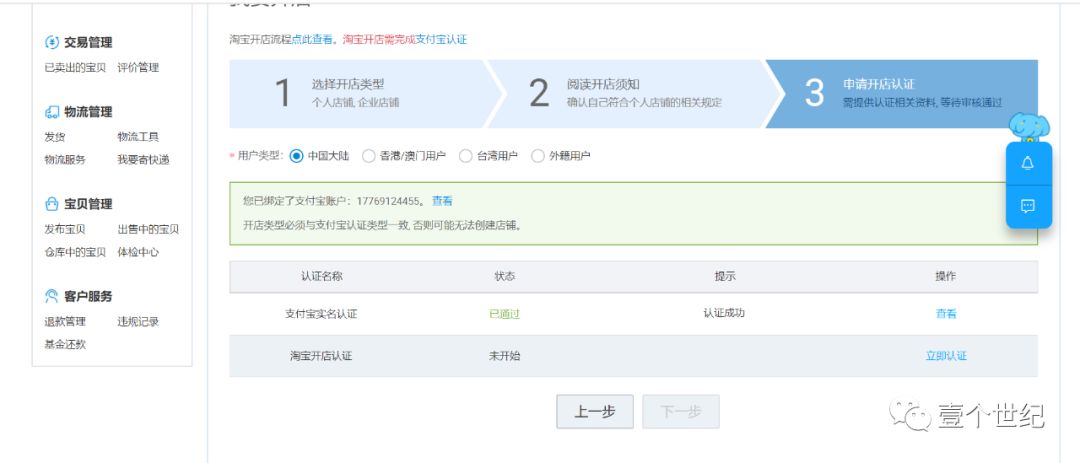Click the 未开始 status text
The height and width of the screenshot is (463, 1080).
click(504, 356)
